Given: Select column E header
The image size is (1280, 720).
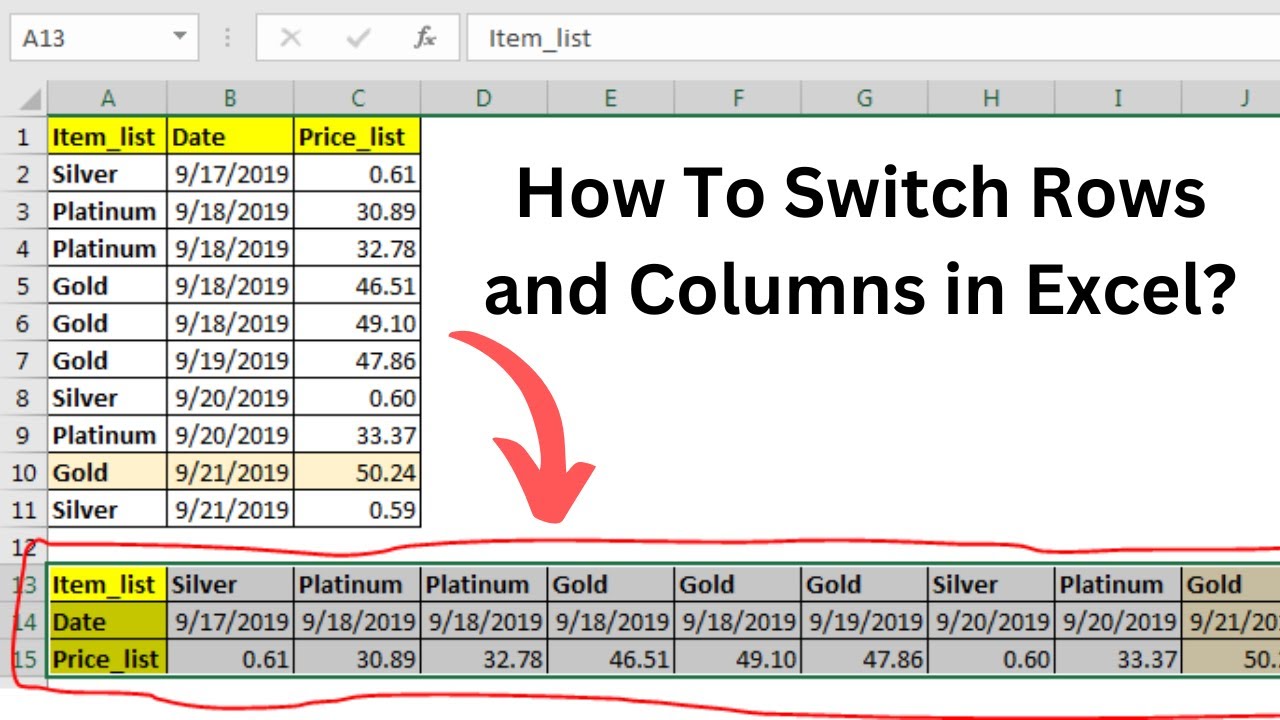Looking at the screenshot, I should click(610, 99).
